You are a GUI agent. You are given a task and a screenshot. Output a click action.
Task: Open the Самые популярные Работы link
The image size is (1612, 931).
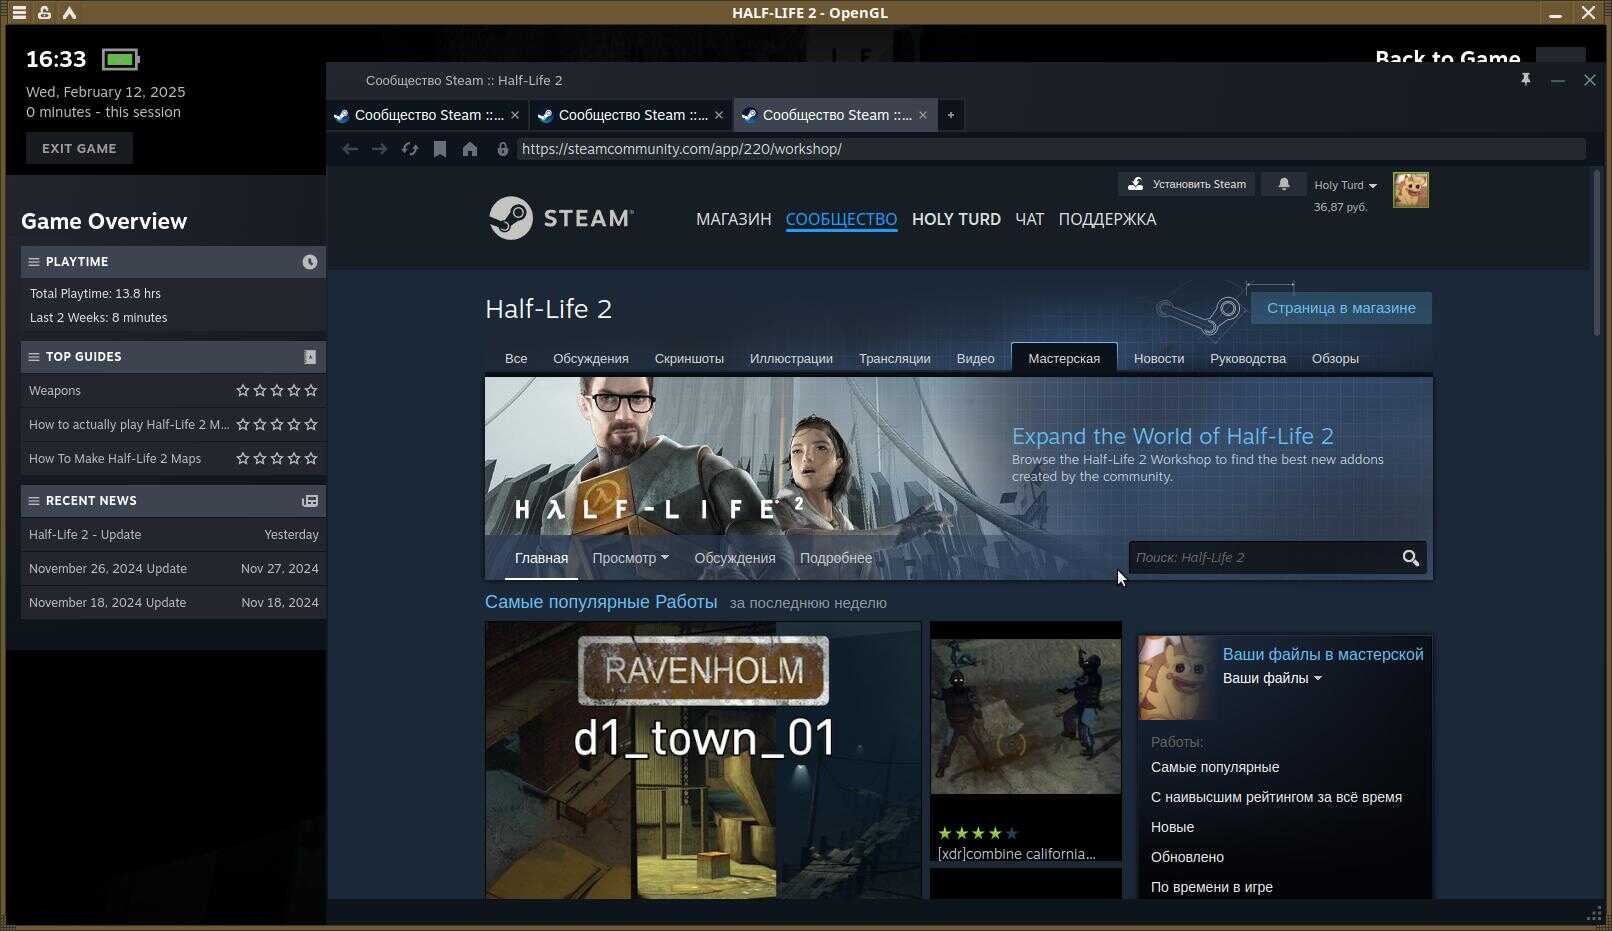[x=601, y=602]
